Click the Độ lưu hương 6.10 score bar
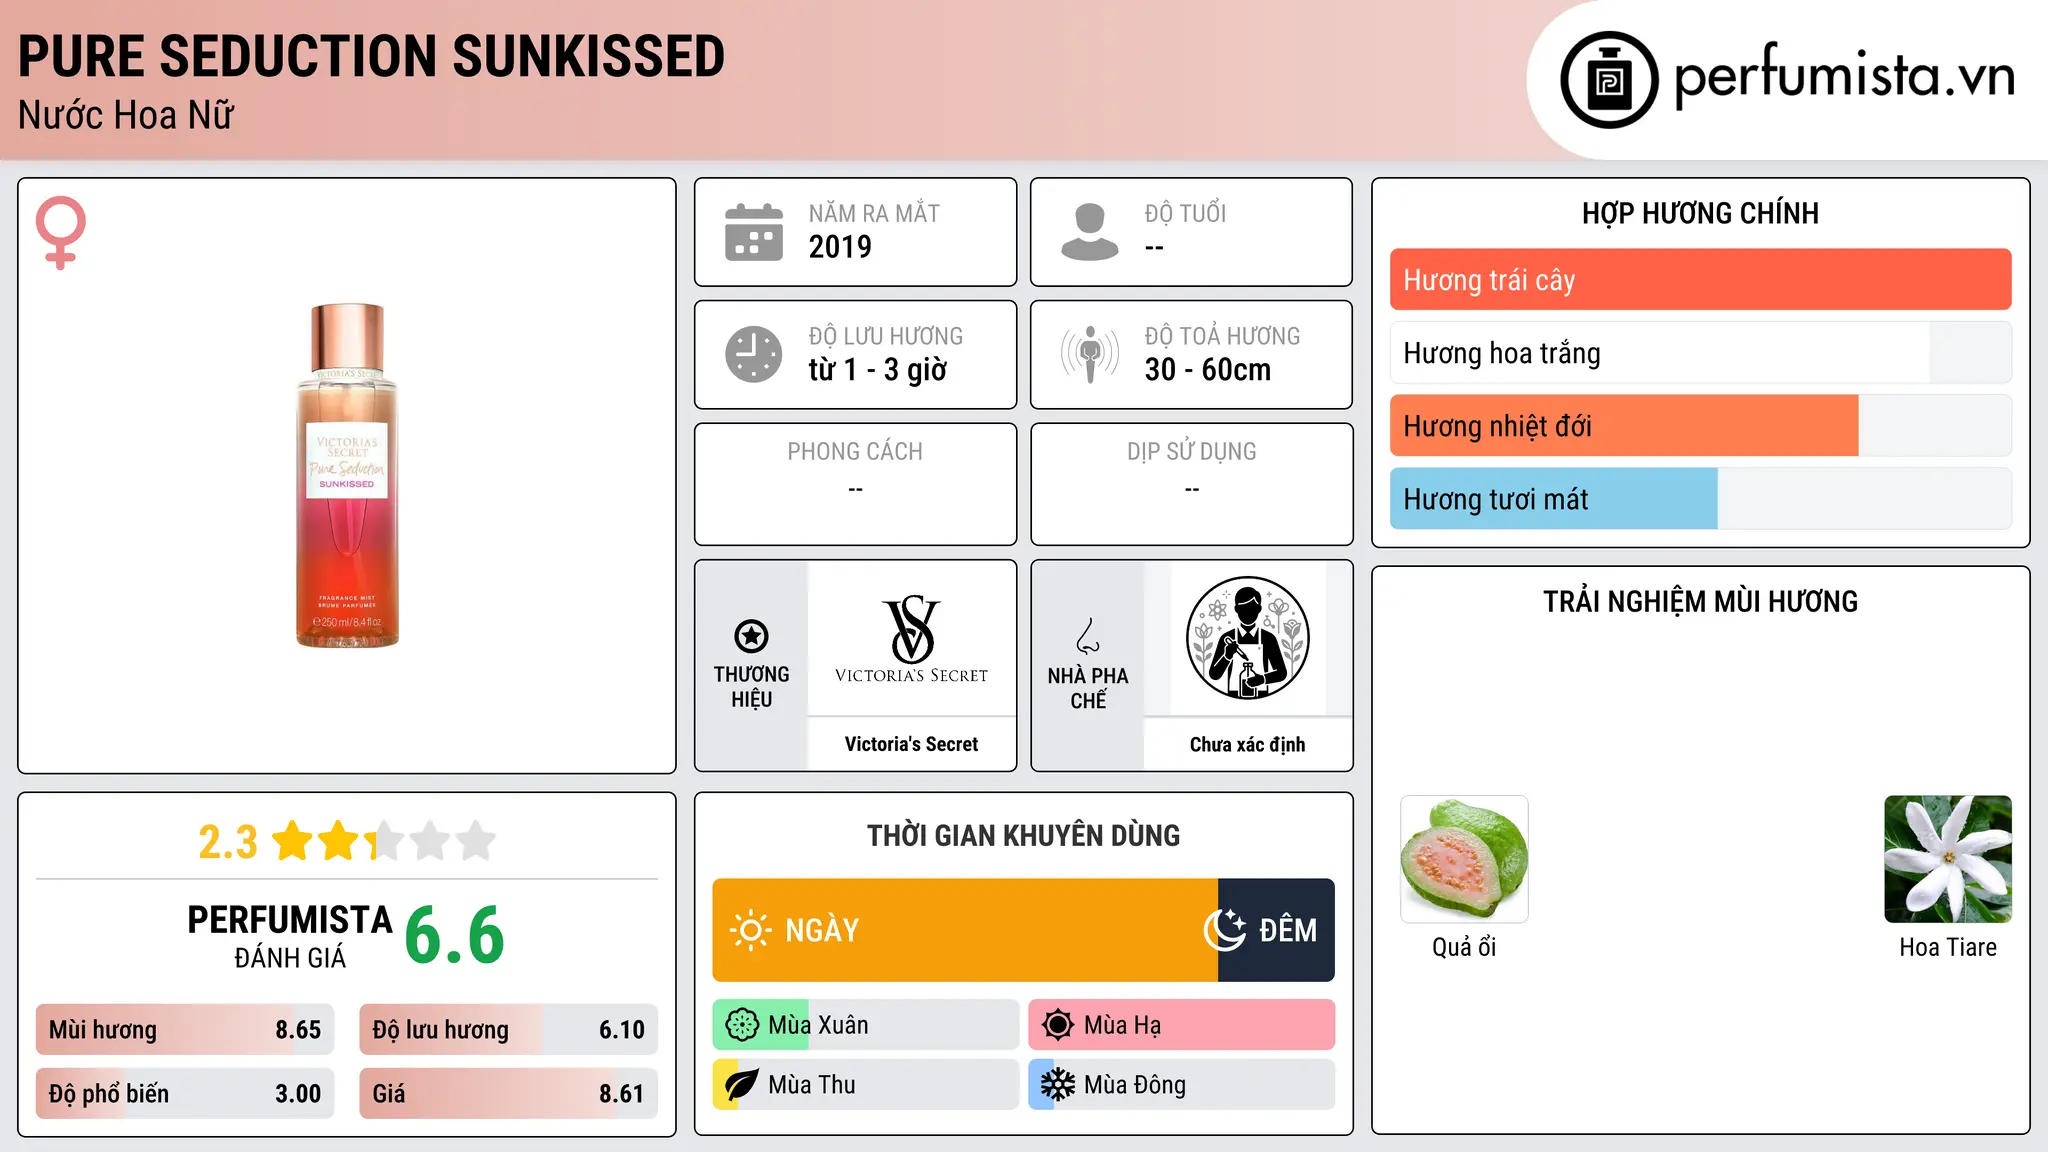The height and width of the screenshot is (1152, 2048). [x=509, y=1030]
